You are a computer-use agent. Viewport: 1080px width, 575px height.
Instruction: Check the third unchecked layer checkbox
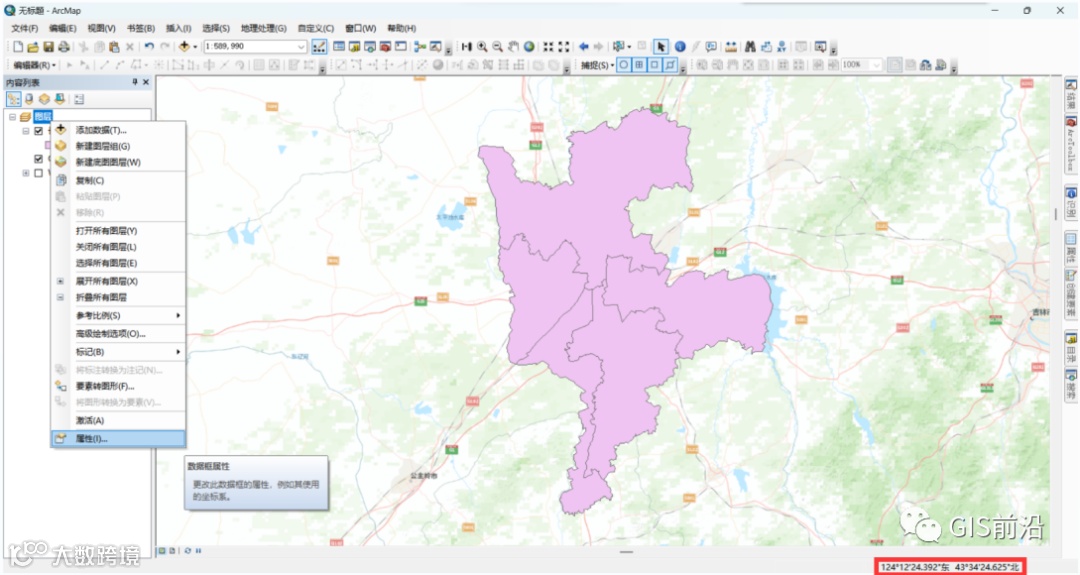(x=39, y=173)
